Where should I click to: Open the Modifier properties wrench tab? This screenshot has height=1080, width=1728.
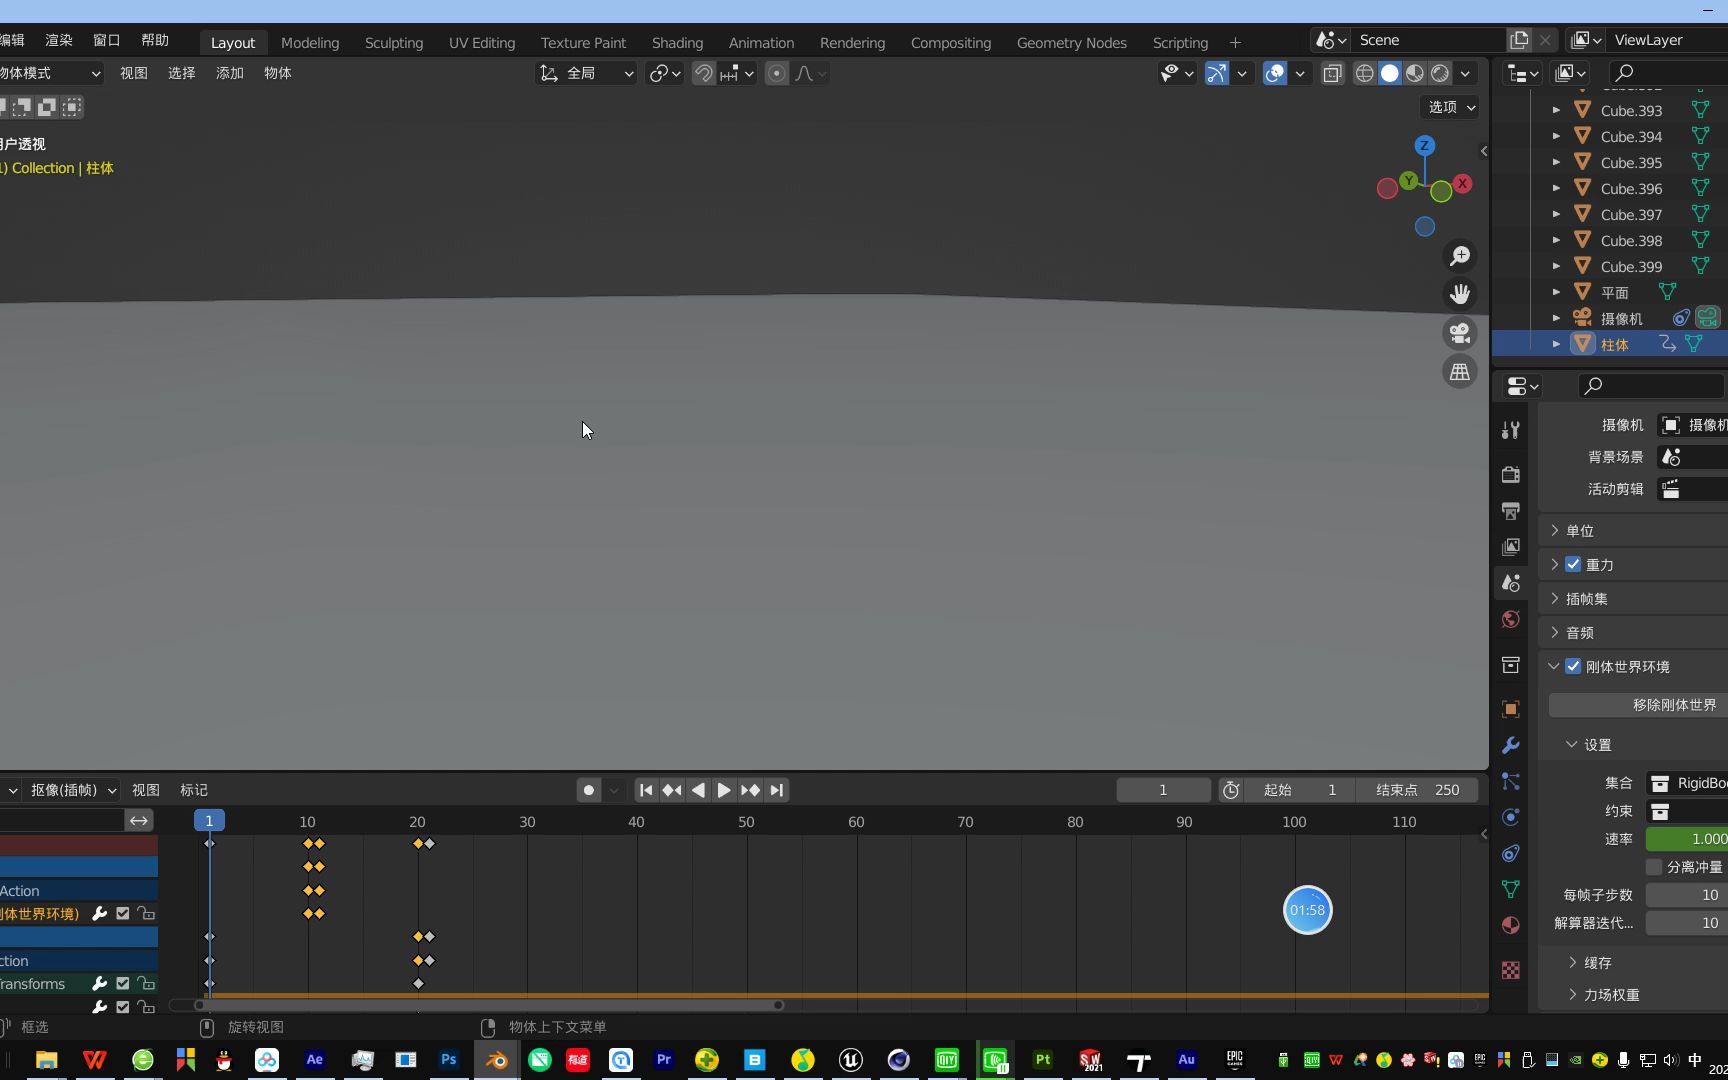(x=1510, y=745)
